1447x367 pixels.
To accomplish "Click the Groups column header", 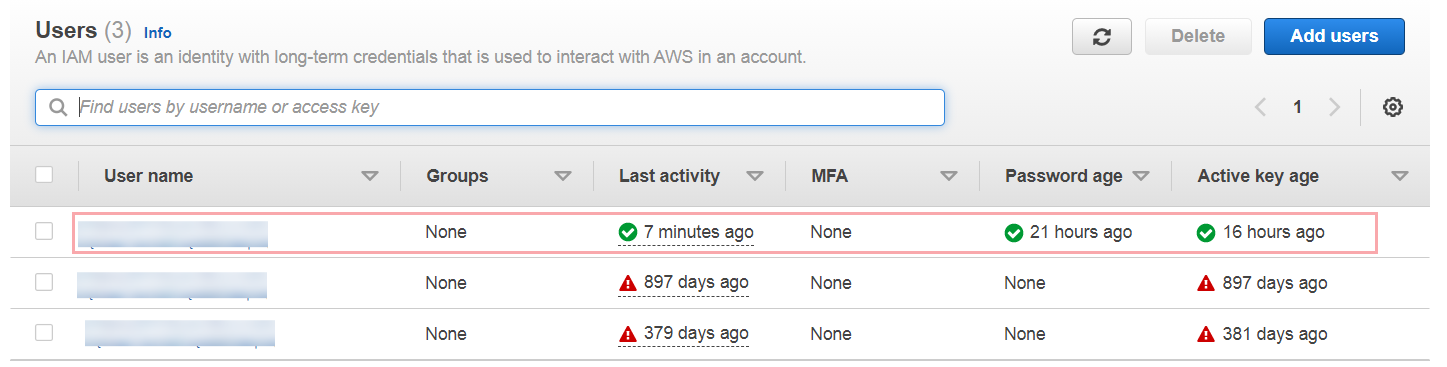I will [457, 176].
